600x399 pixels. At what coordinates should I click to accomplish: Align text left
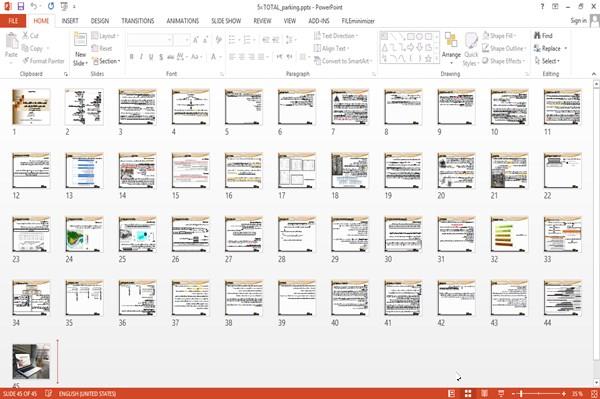(232, 57)
